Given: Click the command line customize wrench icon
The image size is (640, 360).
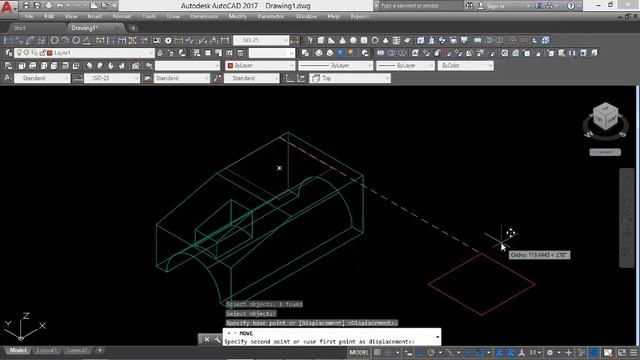Looking at the screenshot, I should click(x=217, y=339).
